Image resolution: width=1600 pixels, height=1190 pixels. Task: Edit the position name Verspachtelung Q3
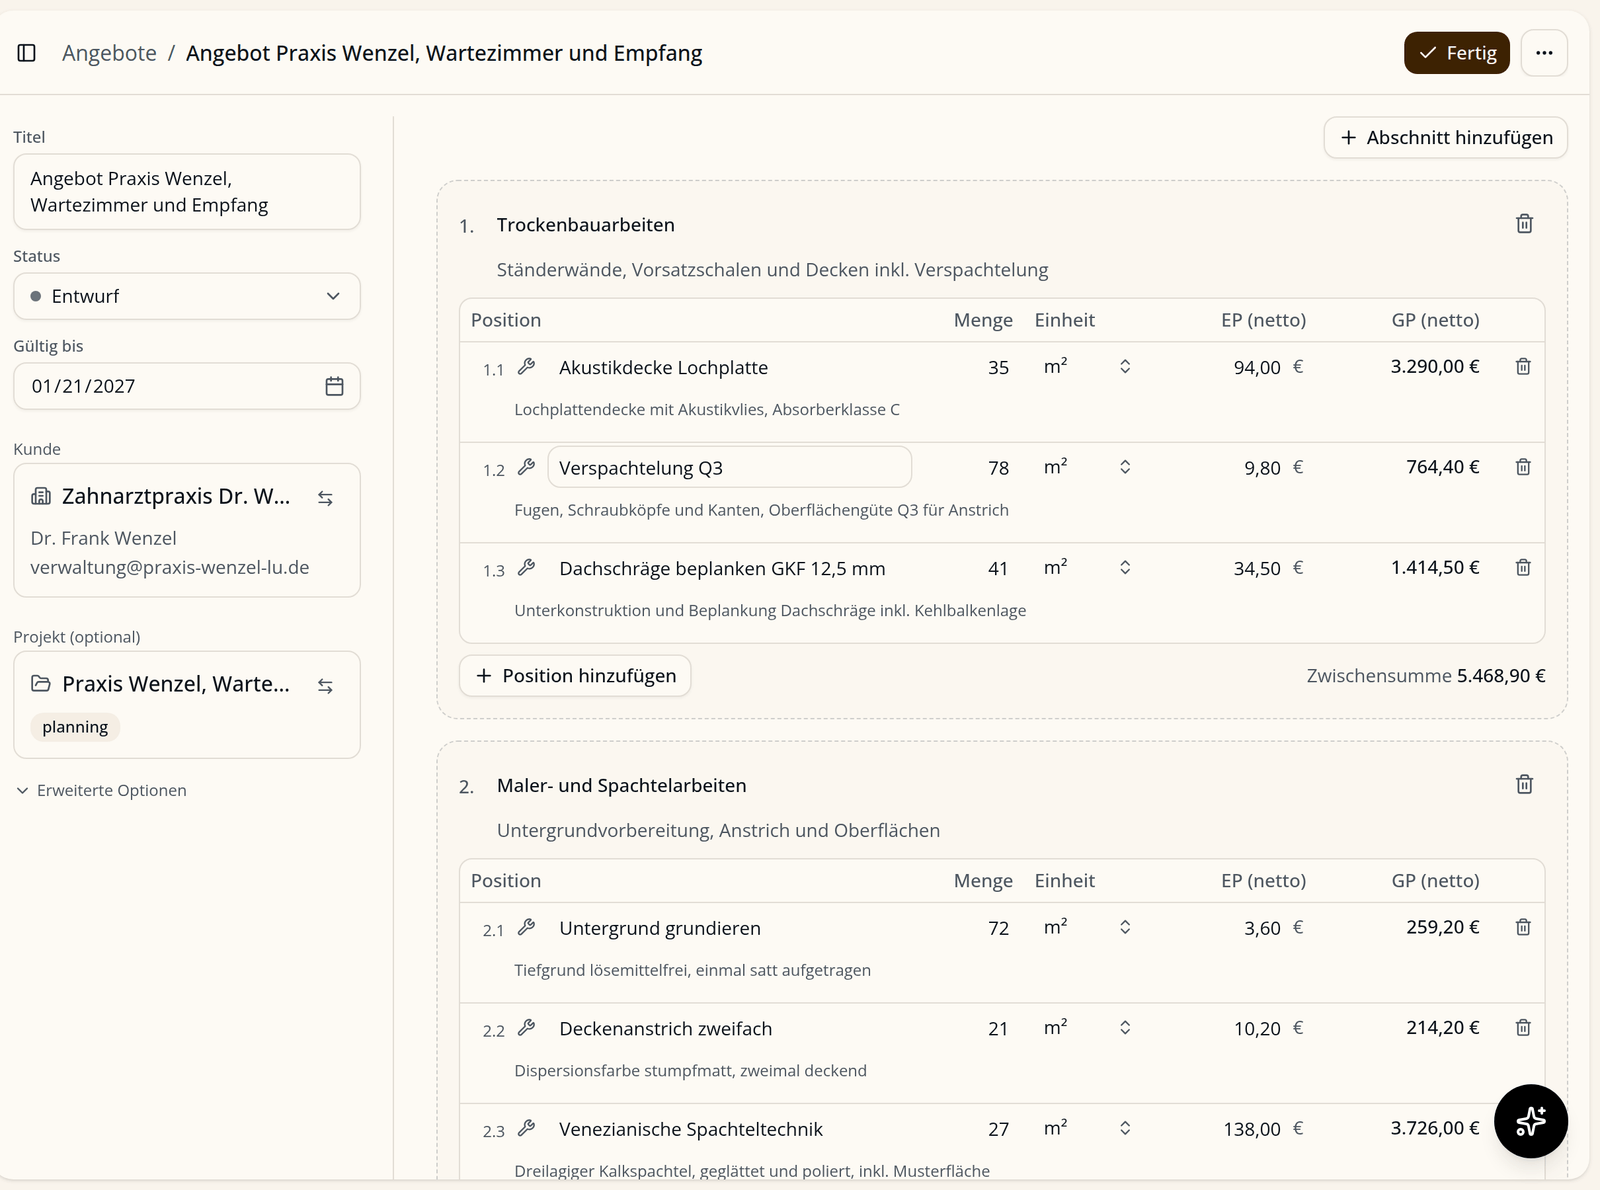730,467
